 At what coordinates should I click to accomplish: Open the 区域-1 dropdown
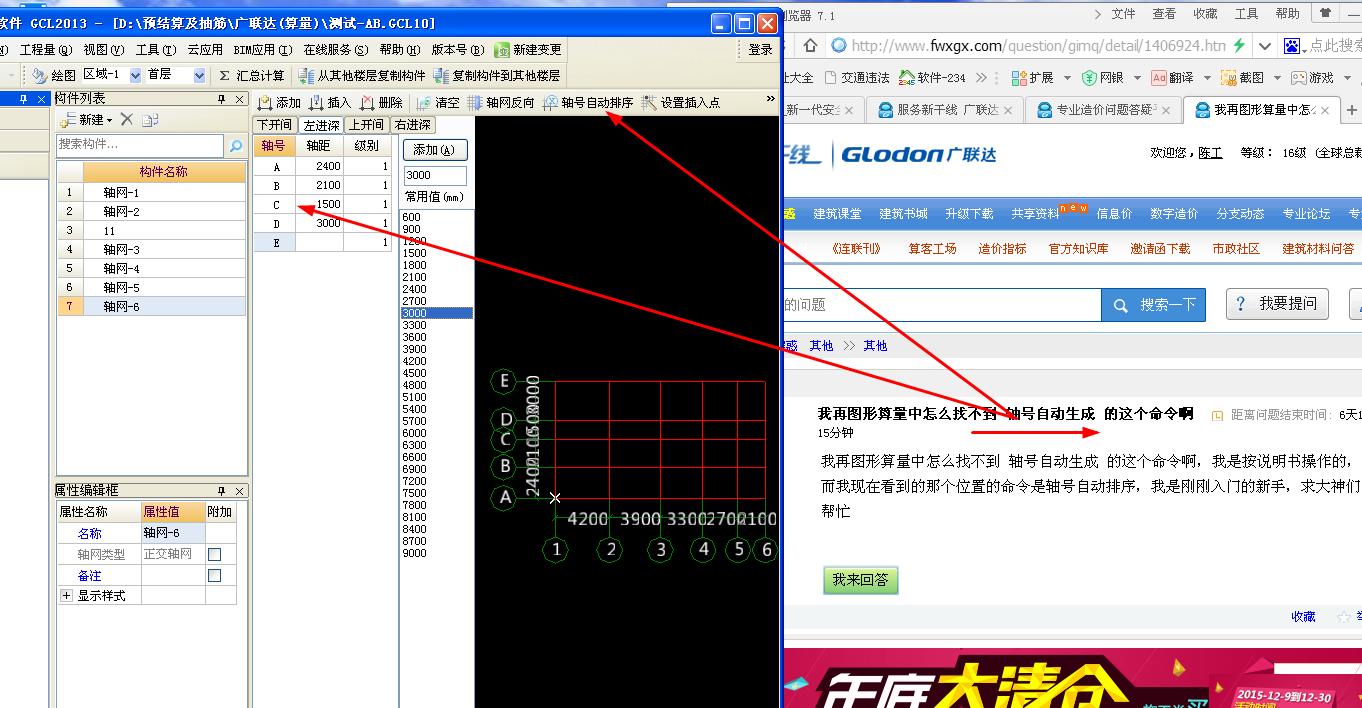tap(136, 75)
